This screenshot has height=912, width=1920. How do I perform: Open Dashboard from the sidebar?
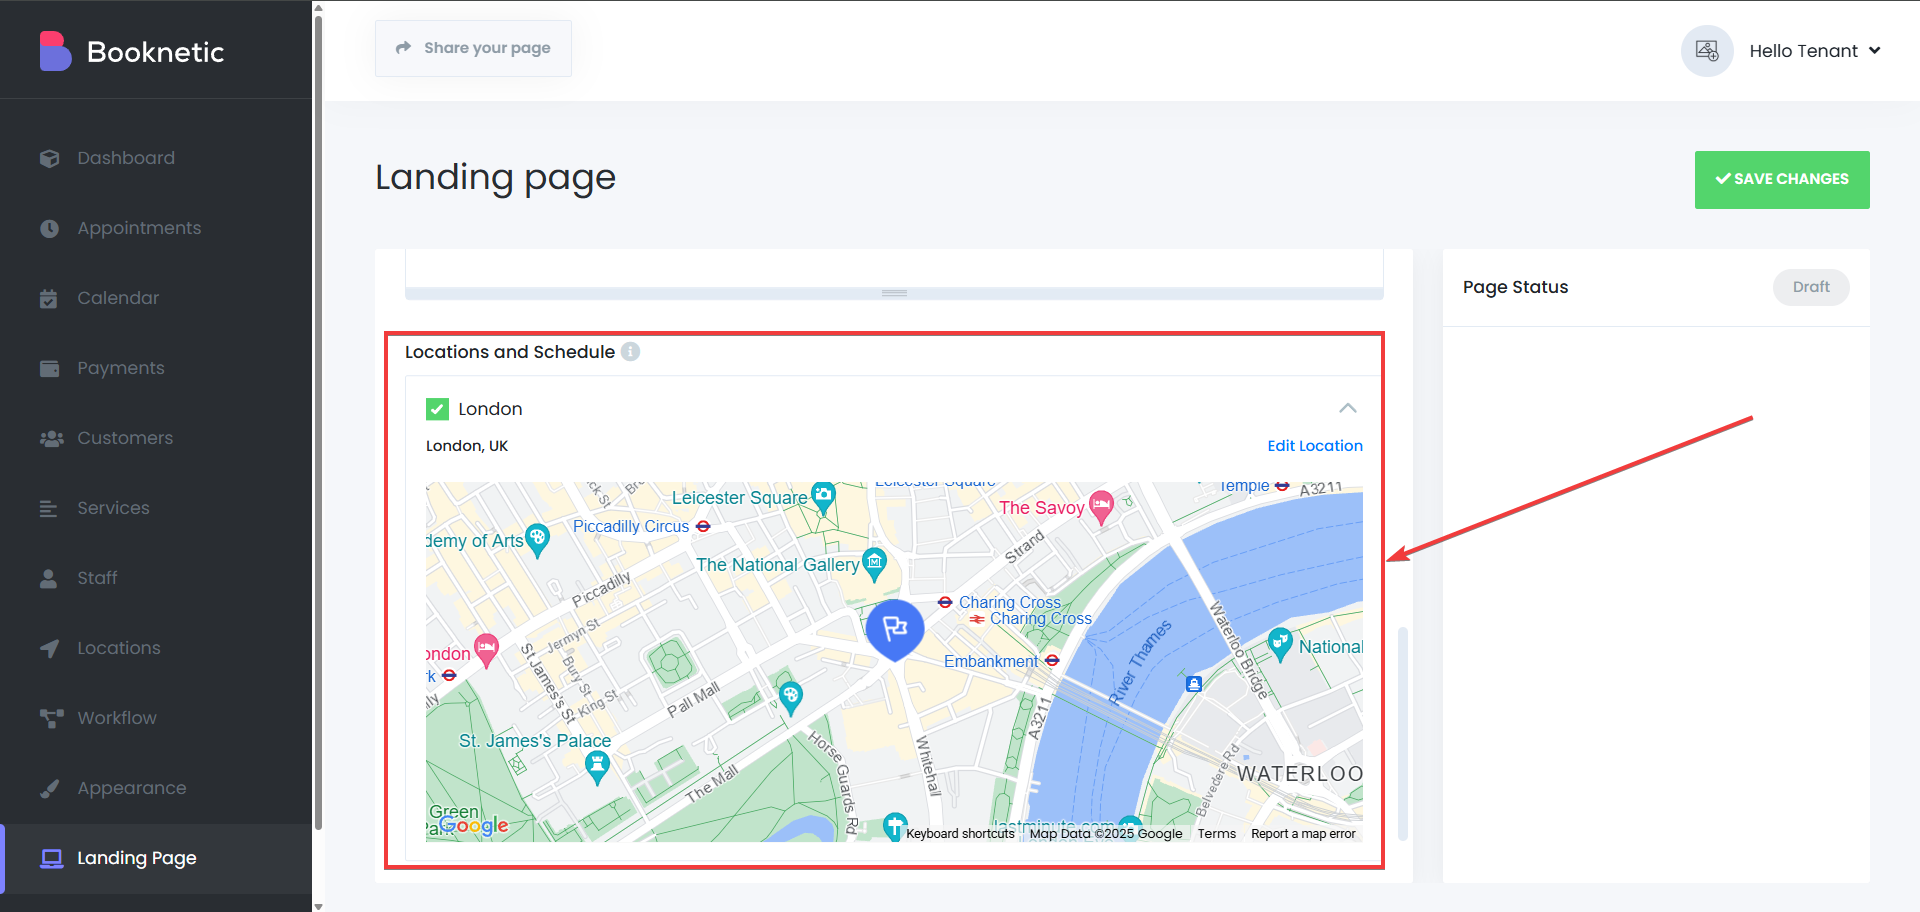156,158
